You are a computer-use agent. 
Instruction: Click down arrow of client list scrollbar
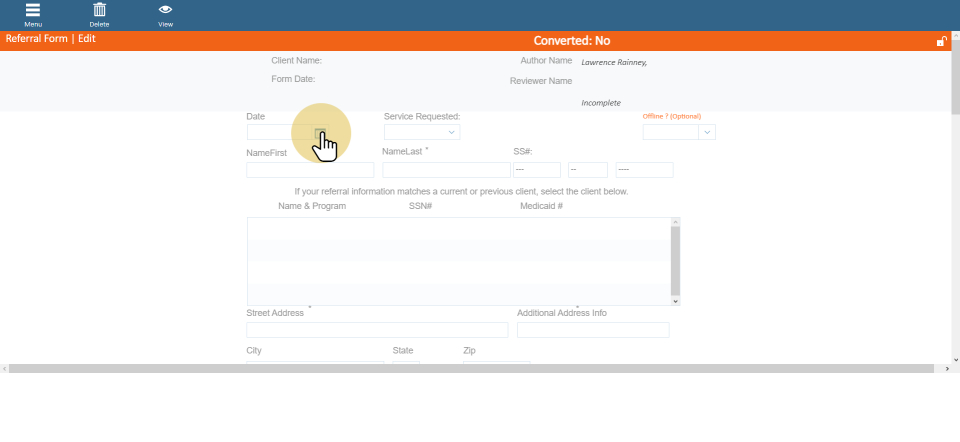click(x=676, y=300)
